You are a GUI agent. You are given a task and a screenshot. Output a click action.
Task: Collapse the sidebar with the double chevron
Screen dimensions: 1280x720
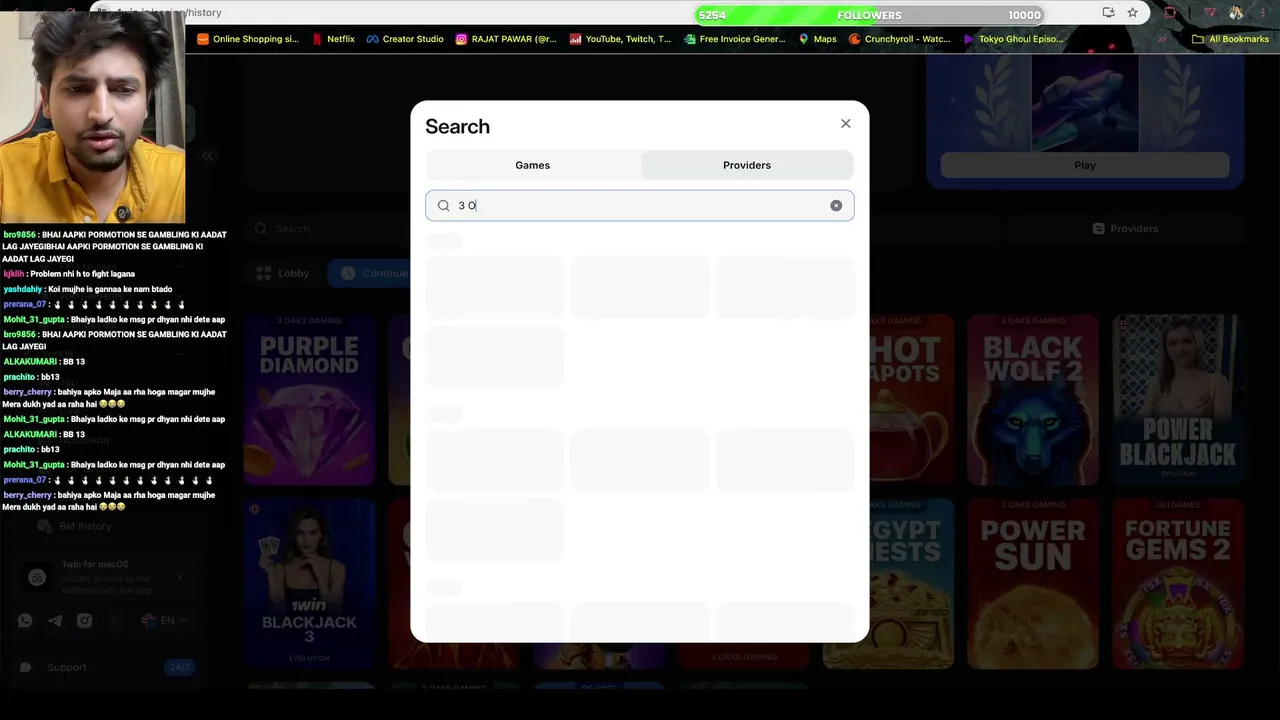coord(208,155)
